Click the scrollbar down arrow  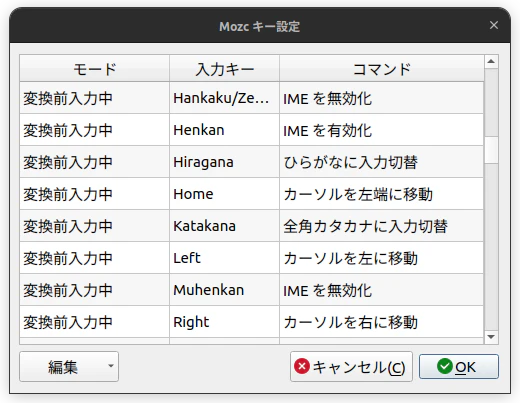coord(491,337)
